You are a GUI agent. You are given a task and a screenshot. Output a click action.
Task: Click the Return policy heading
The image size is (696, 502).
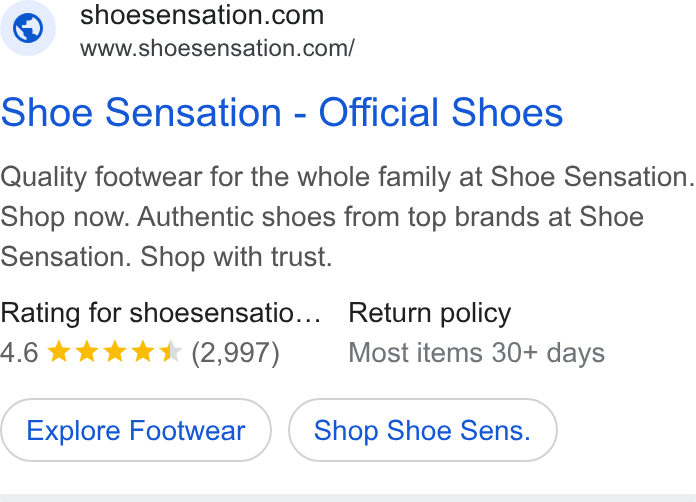(430, 313)
